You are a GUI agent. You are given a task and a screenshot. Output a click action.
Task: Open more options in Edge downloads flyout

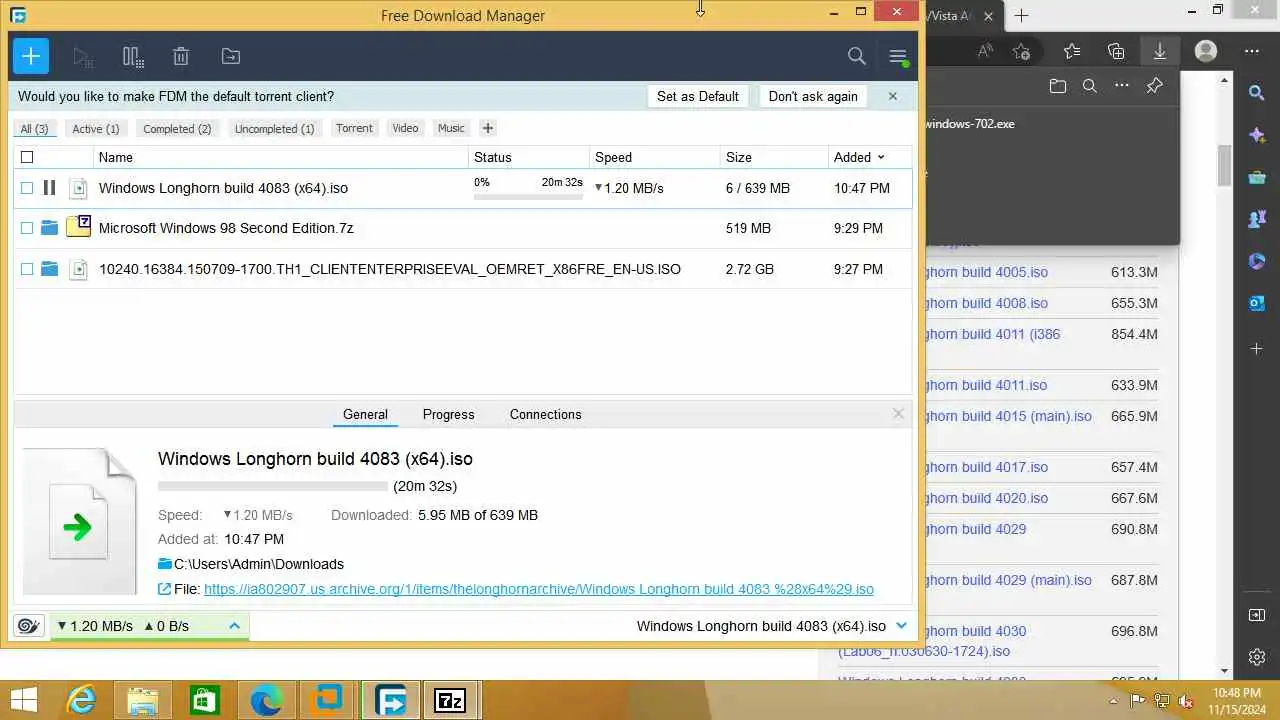point(1122,86)
